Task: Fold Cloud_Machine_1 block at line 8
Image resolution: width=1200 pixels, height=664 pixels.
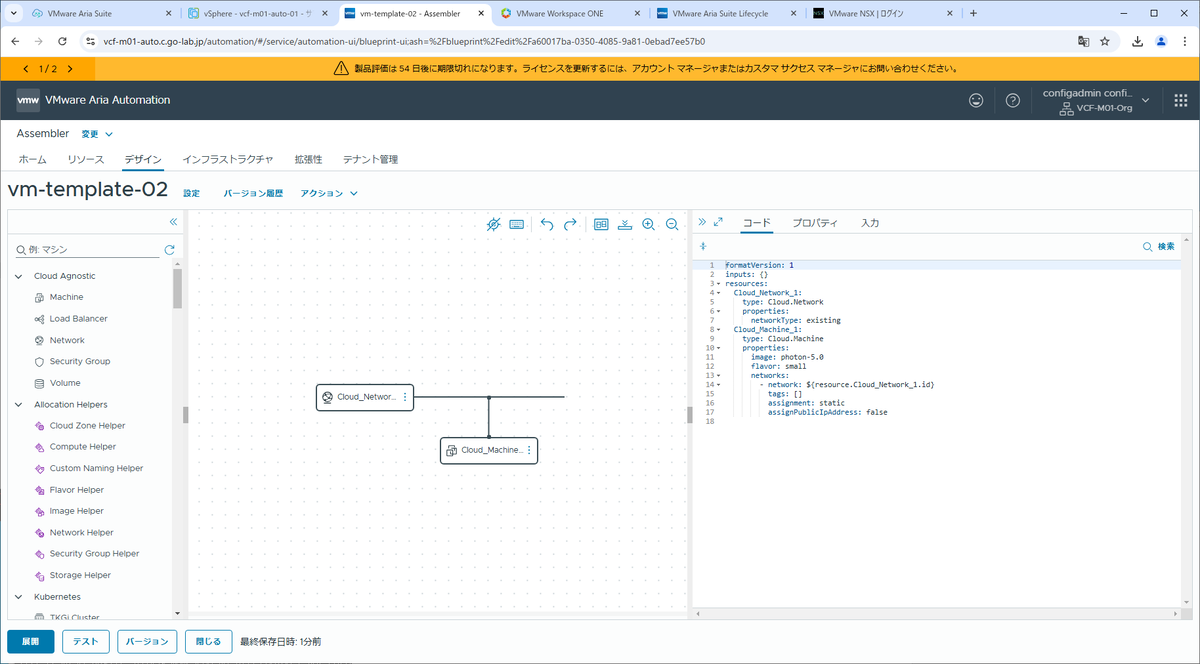Action: click(718, 329)
